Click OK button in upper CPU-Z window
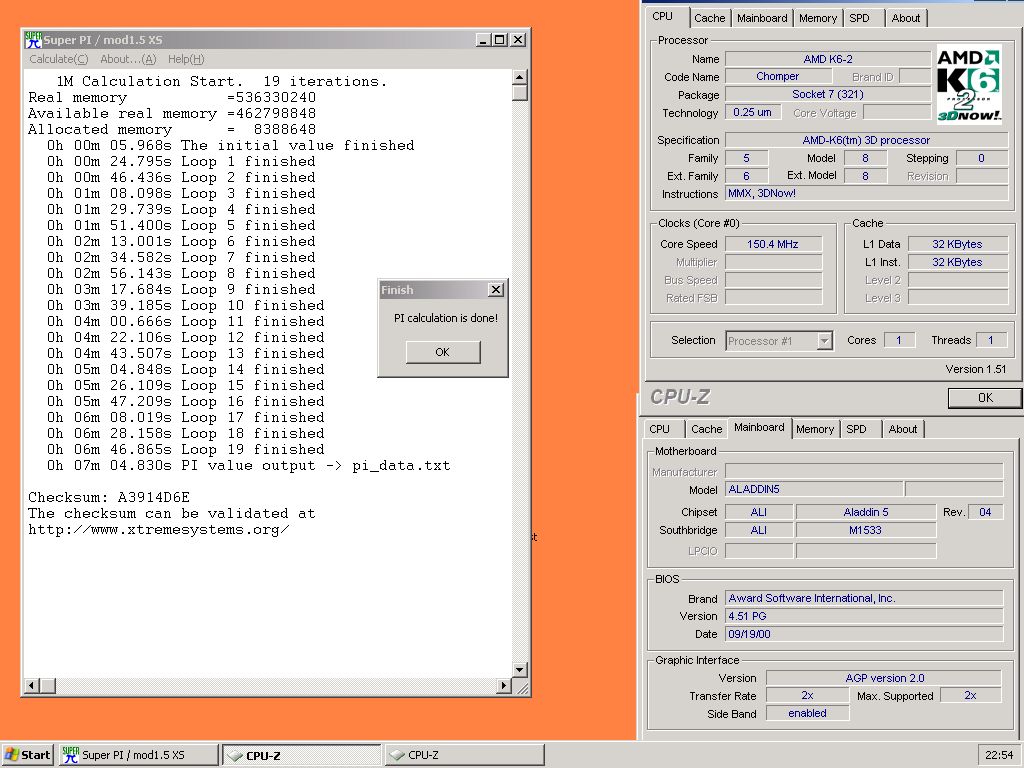 (x=985, y=398)
